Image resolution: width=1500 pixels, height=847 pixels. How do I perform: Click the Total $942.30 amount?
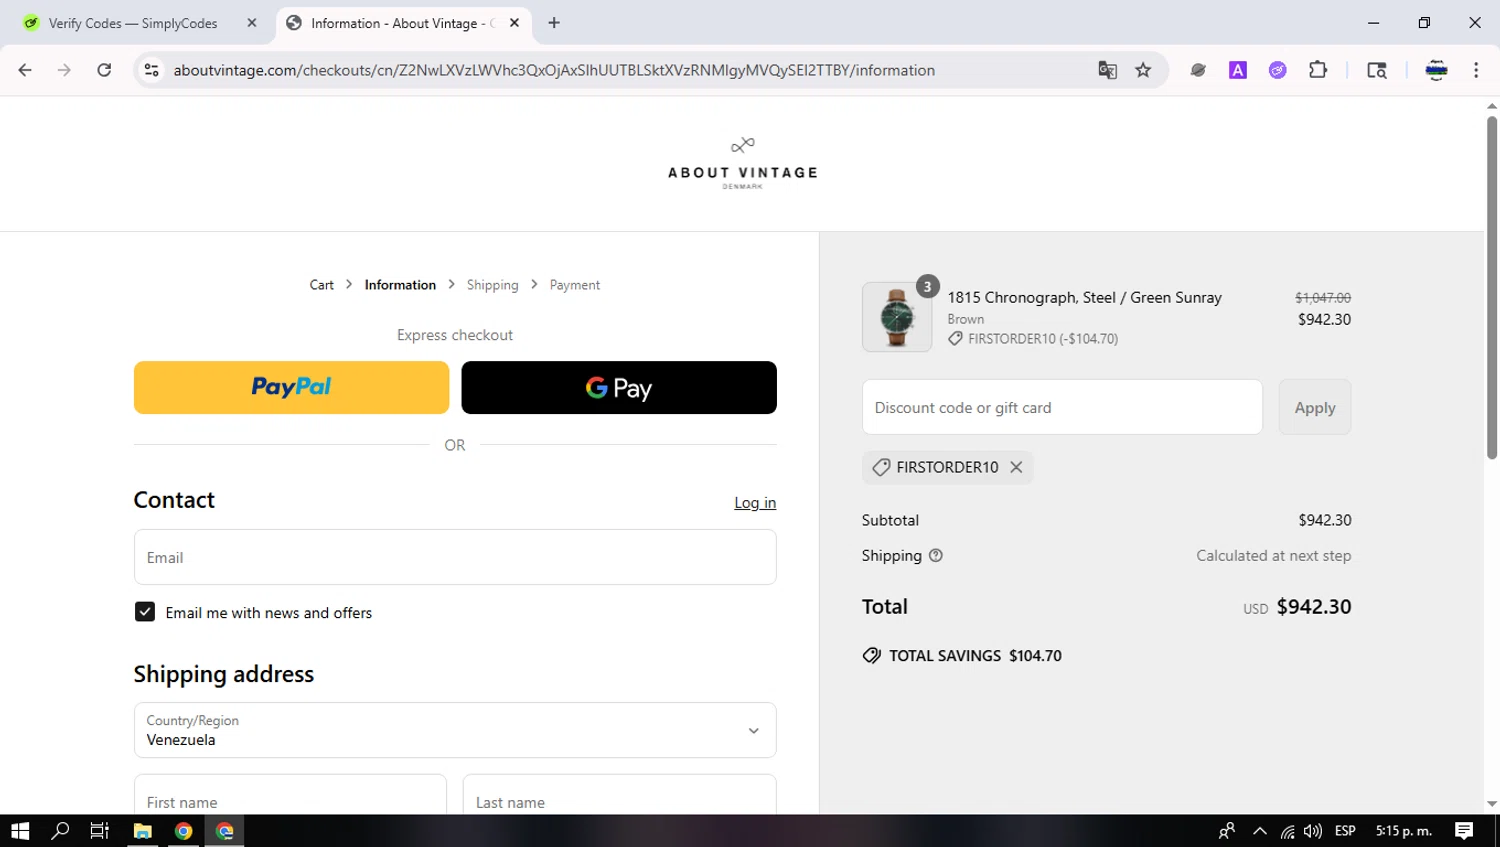tap(1313, 607)
